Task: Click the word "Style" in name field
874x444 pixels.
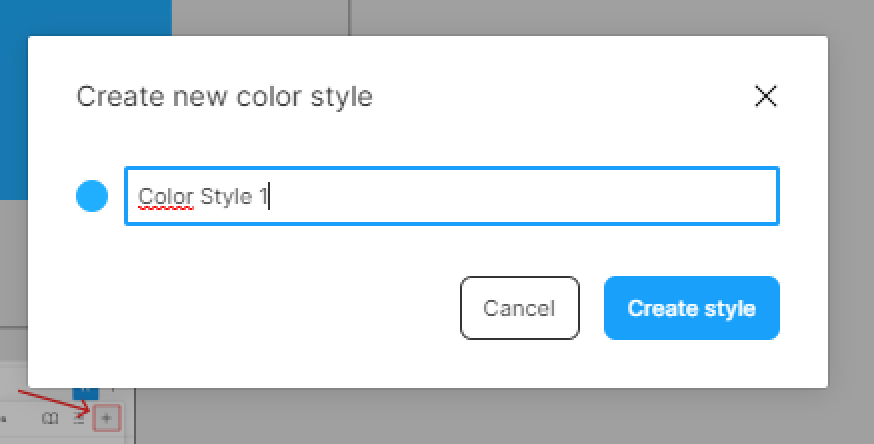Action: coord(226,196)
